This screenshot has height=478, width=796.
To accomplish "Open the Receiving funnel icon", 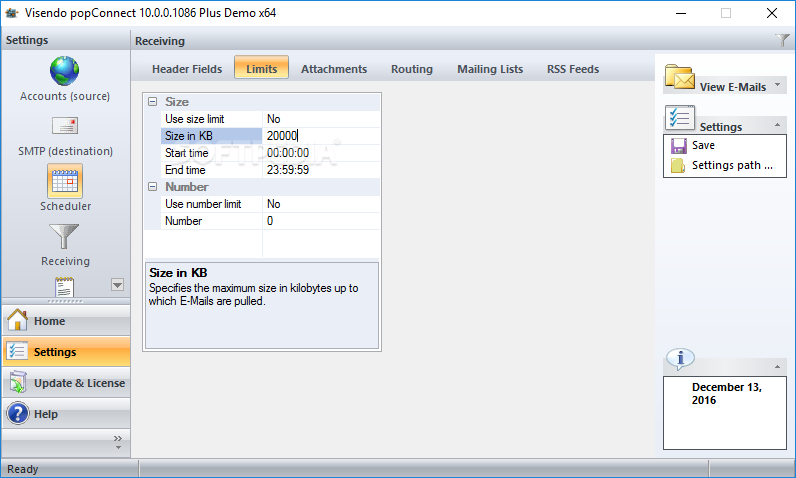I will pyautogui.click(x=64, y=236).
